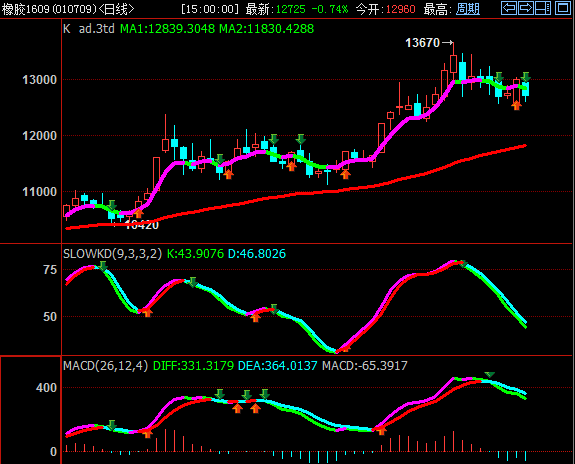The height and width of the screenshot is (464, 575).
Task: Click the K:43.9076 readout
Action: click(x=195, y=253)
